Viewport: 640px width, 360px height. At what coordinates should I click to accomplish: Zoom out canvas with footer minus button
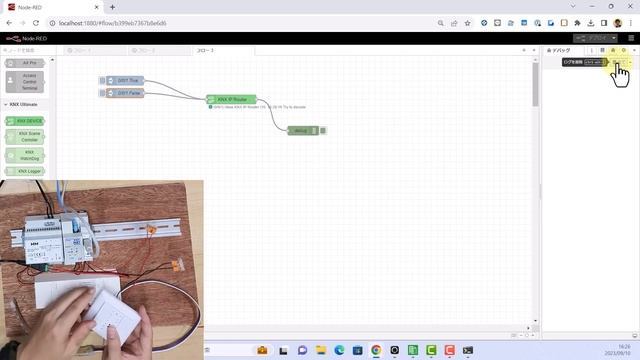(x=520, y=336)
